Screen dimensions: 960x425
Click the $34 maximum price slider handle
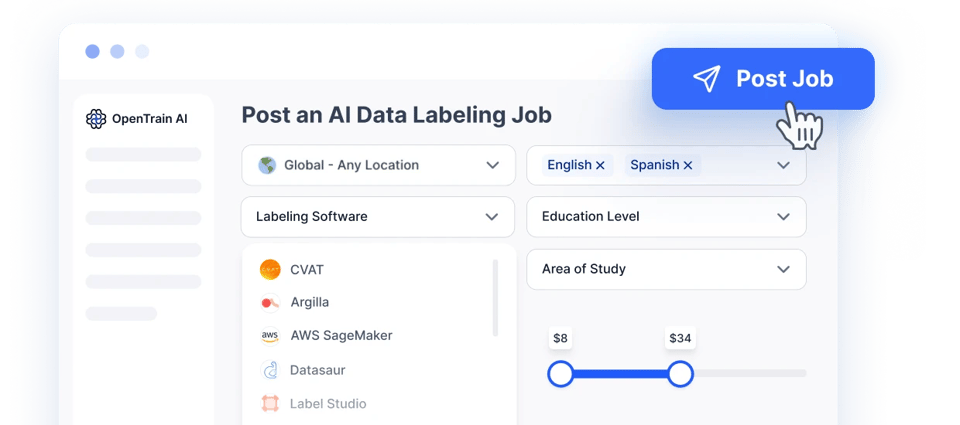(x=680, y=374)
